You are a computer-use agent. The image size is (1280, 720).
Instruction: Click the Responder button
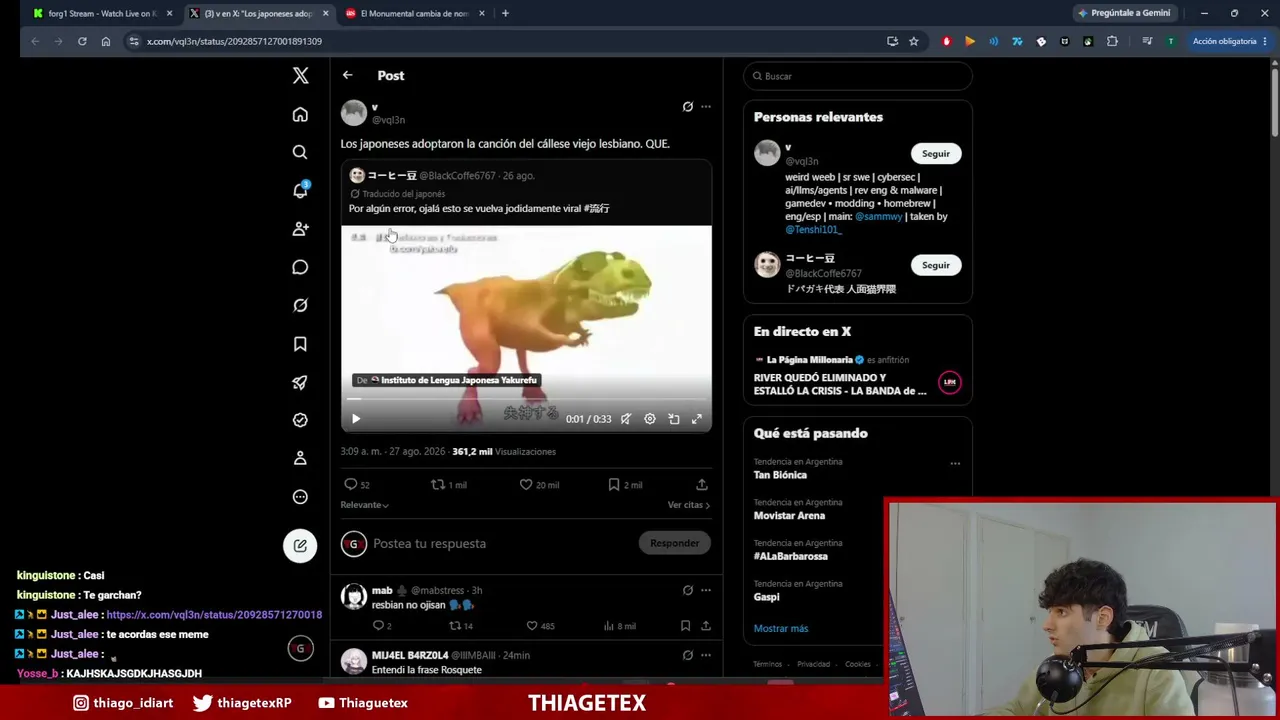click(x=675, y=543)
